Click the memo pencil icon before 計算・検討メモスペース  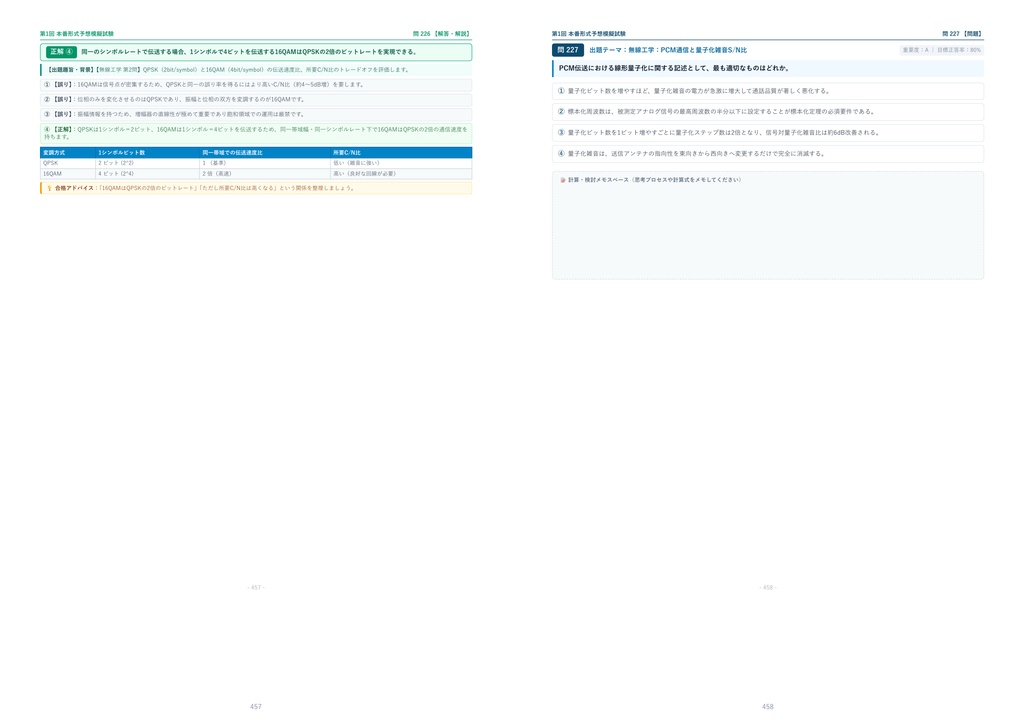pos(563,180)
